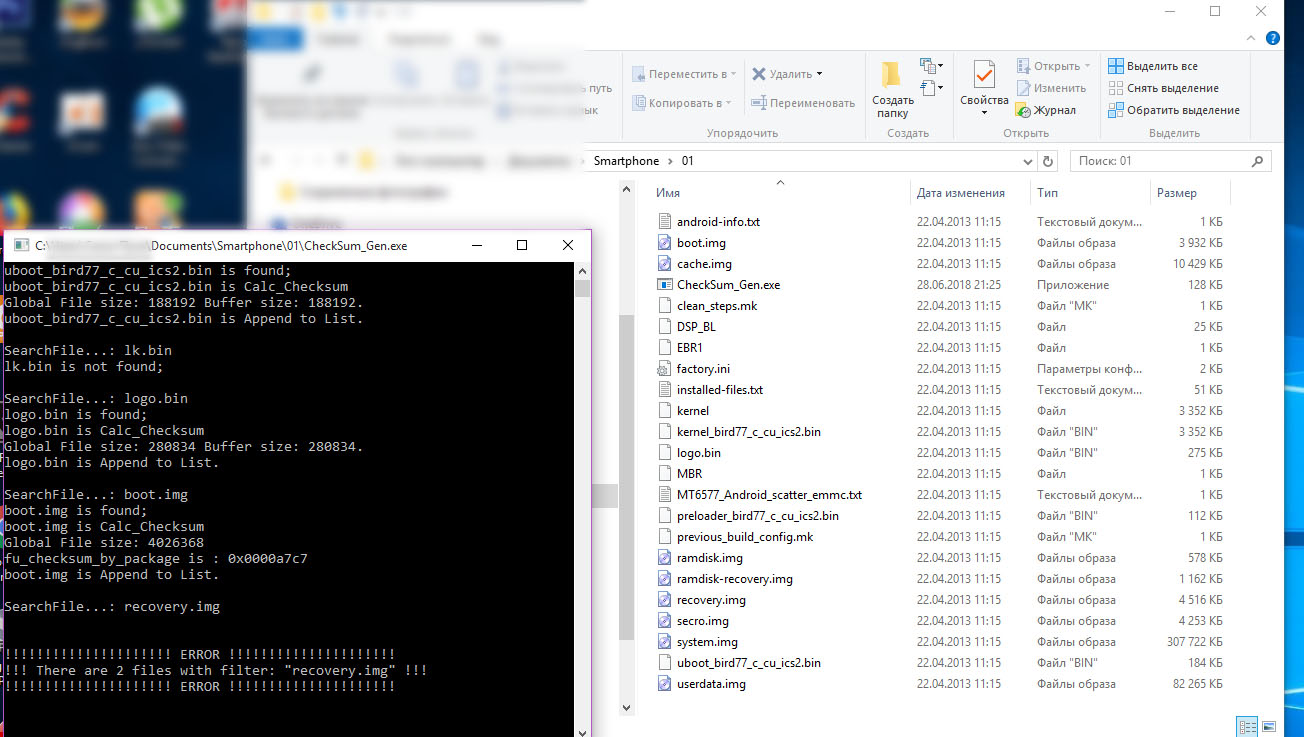Click the Снять выделение label
This screenshot has height=737, width=1304.
pyautogui.click(x=1173, y=88)
